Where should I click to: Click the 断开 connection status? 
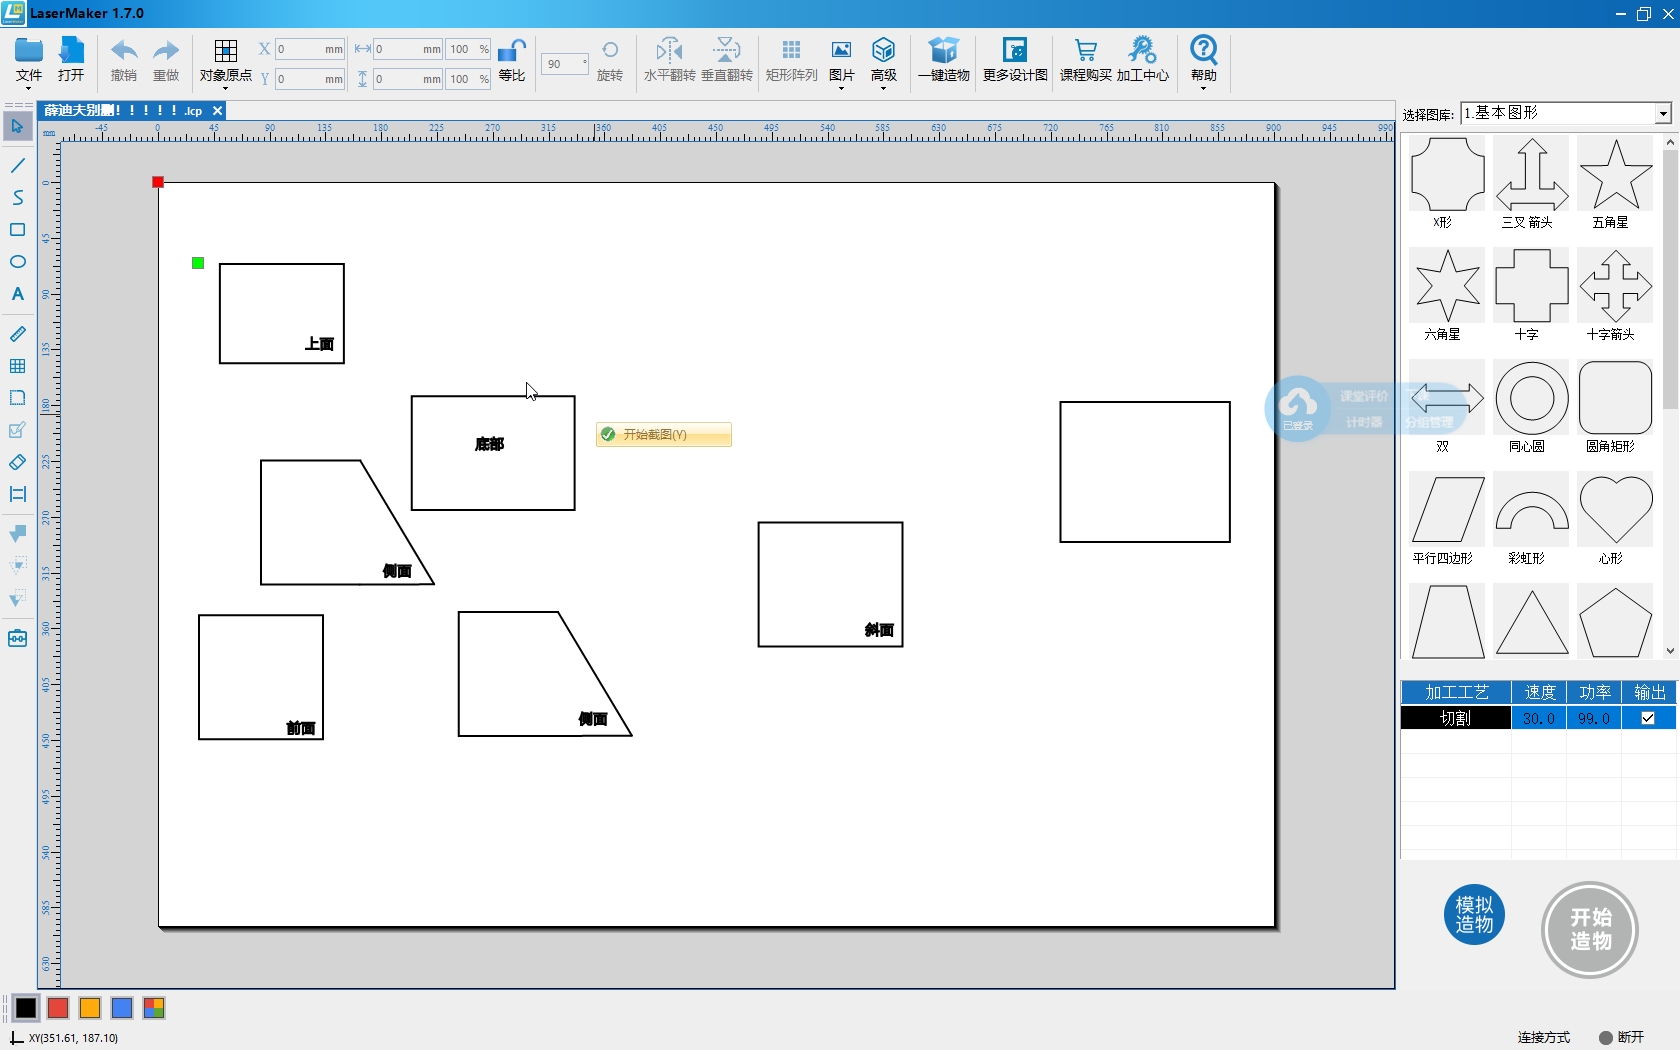[x=1621, y=1037]
